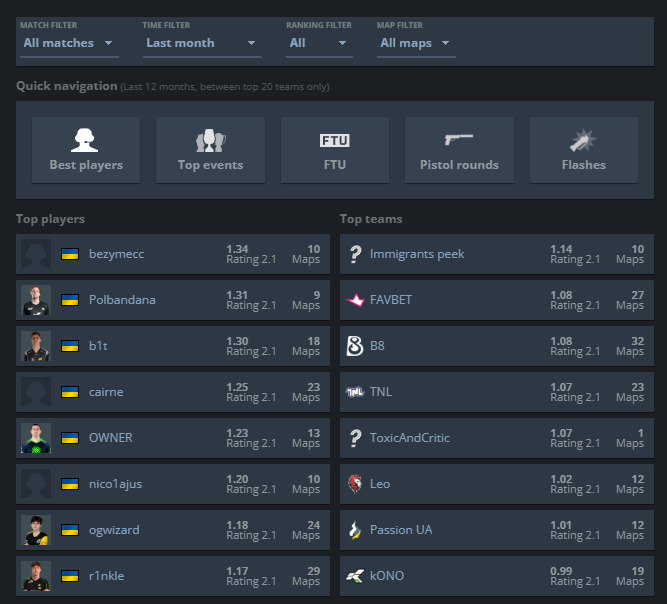
Task: Open the Ranking filter All dropdown
Action: (x=319, y=43)
